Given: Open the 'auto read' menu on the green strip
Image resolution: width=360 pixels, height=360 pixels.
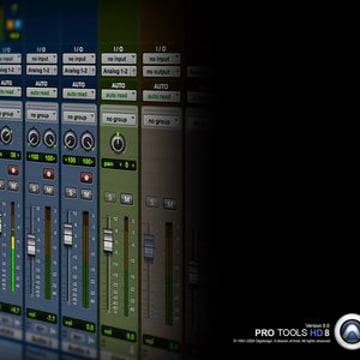Looking at the screenshot, I should point(119,95).
